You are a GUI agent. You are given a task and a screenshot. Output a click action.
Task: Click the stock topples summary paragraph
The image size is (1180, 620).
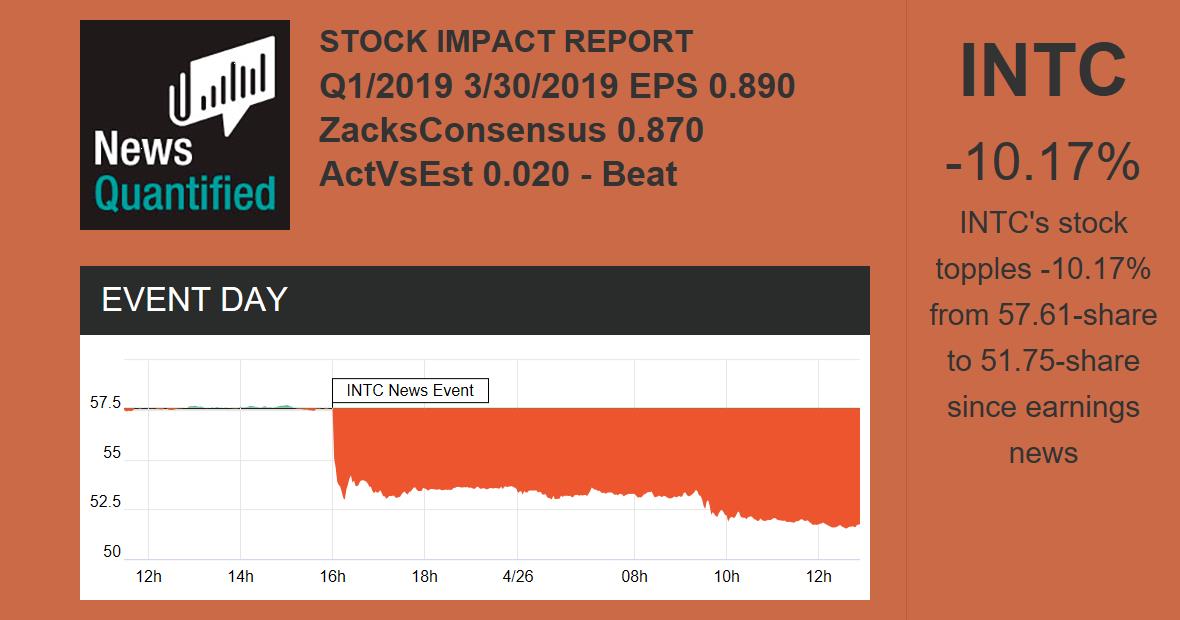1042,338
